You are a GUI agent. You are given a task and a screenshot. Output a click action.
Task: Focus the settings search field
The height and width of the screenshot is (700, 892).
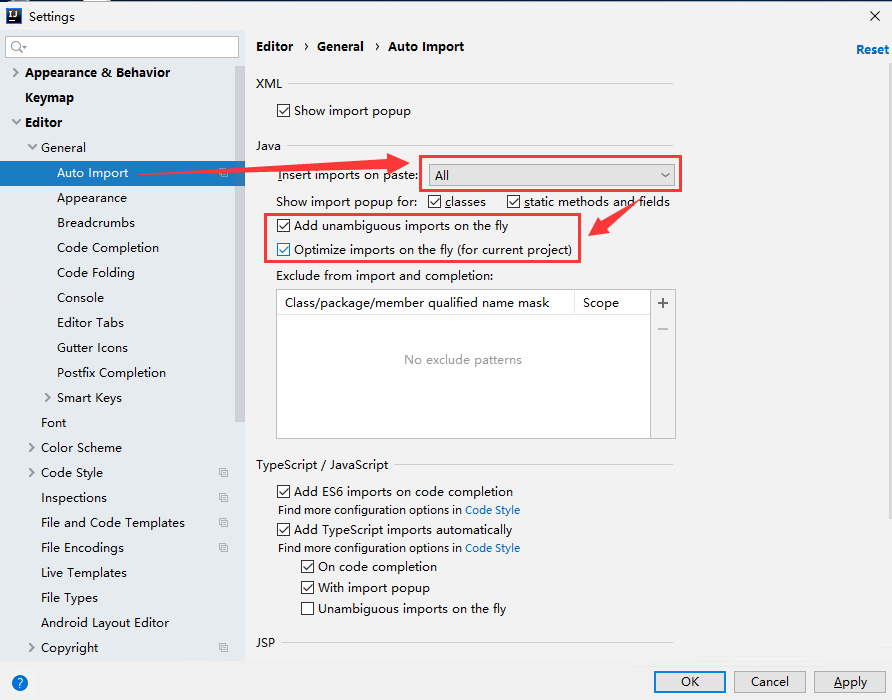click(x=122, y=47)
